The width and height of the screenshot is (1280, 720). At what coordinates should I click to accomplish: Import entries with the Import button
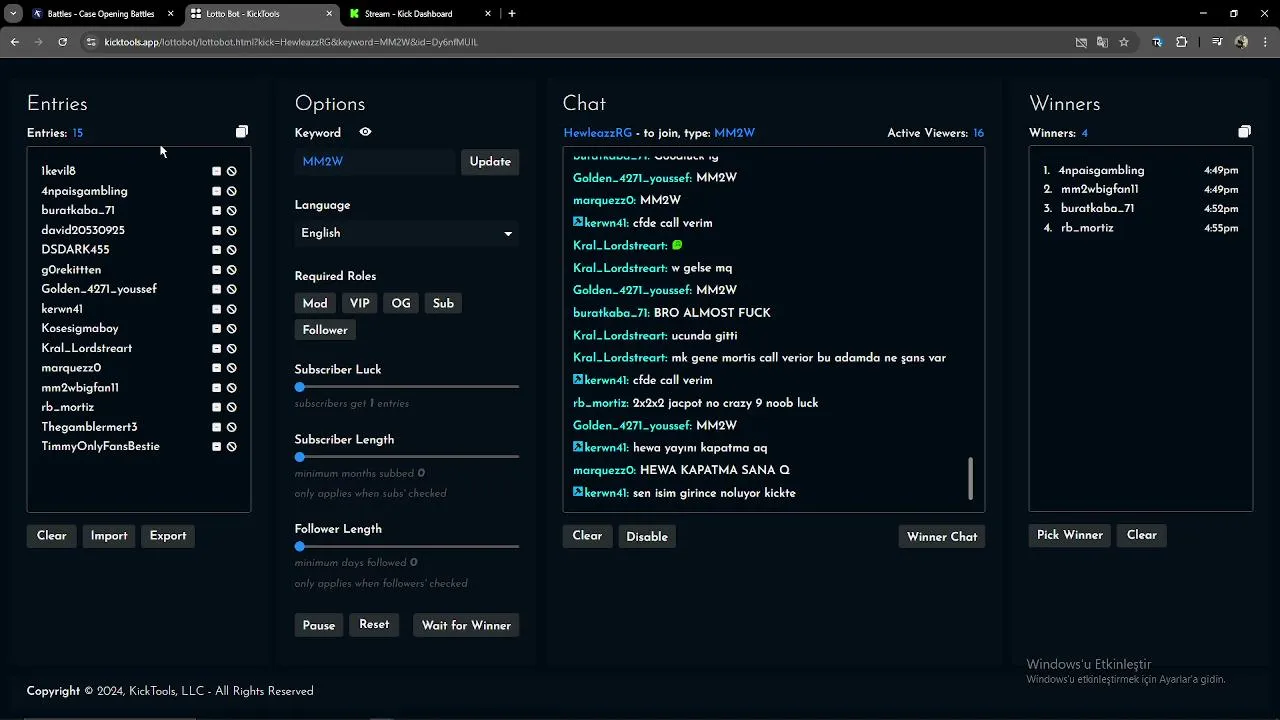109,536
